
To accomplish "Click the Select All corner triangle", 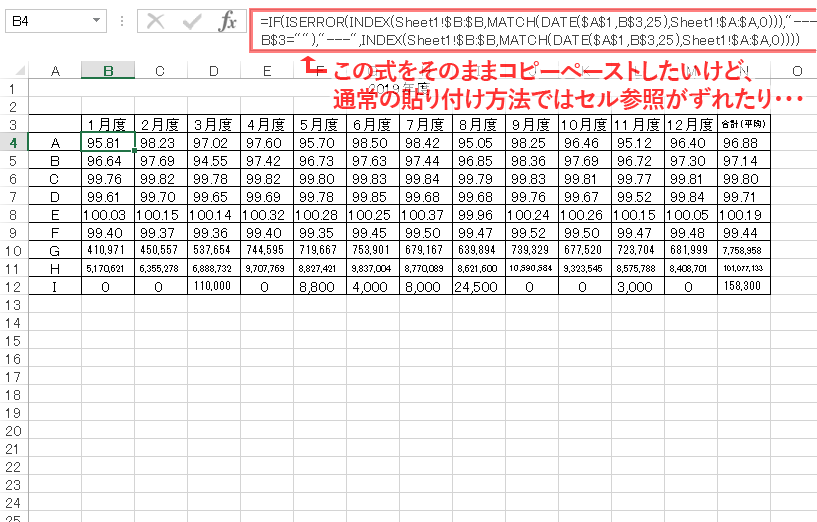I will coord(20,71).
